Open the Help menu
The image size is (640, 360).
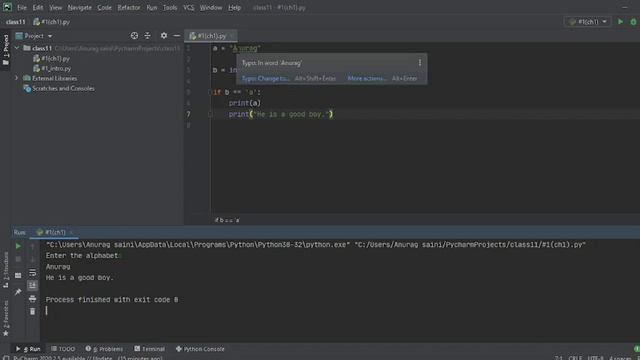[234, 7]
